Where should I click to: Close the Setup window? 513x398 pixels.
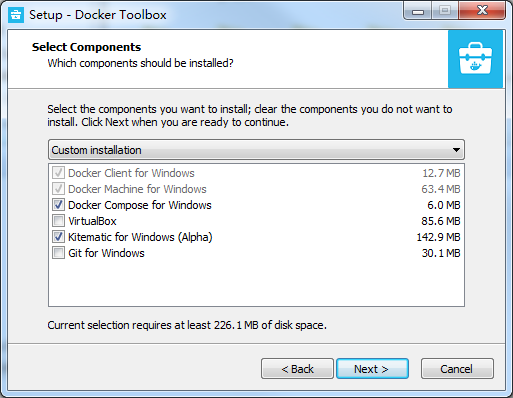tap(482, 11)
